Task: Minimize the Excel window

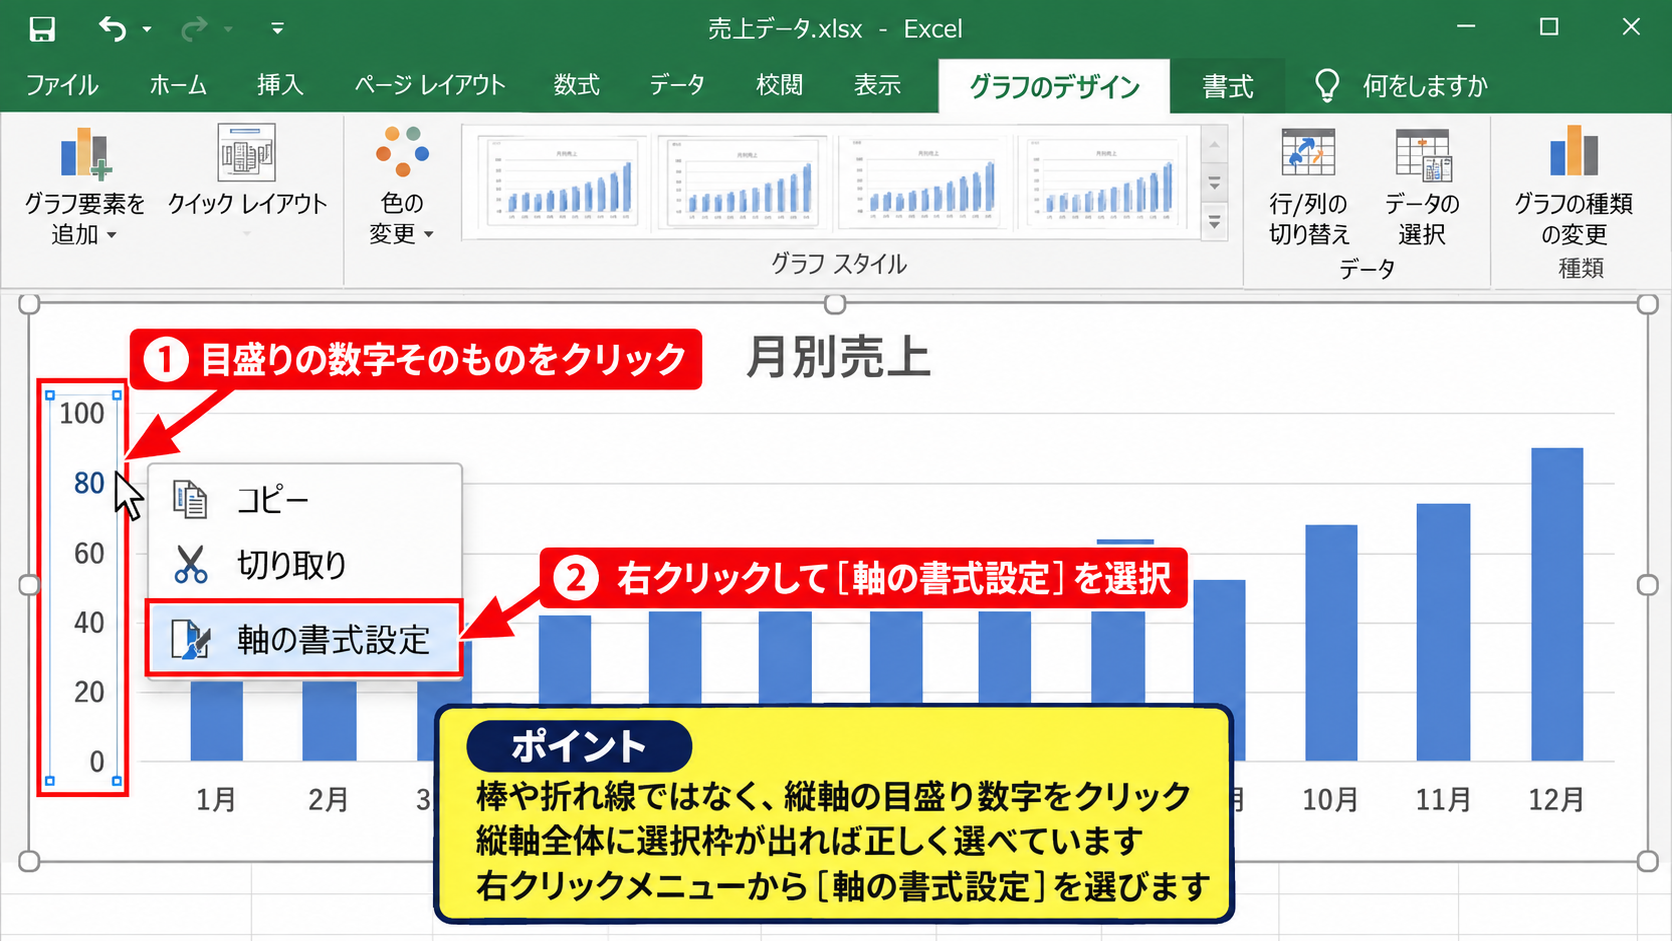Action: point(1466,27)
